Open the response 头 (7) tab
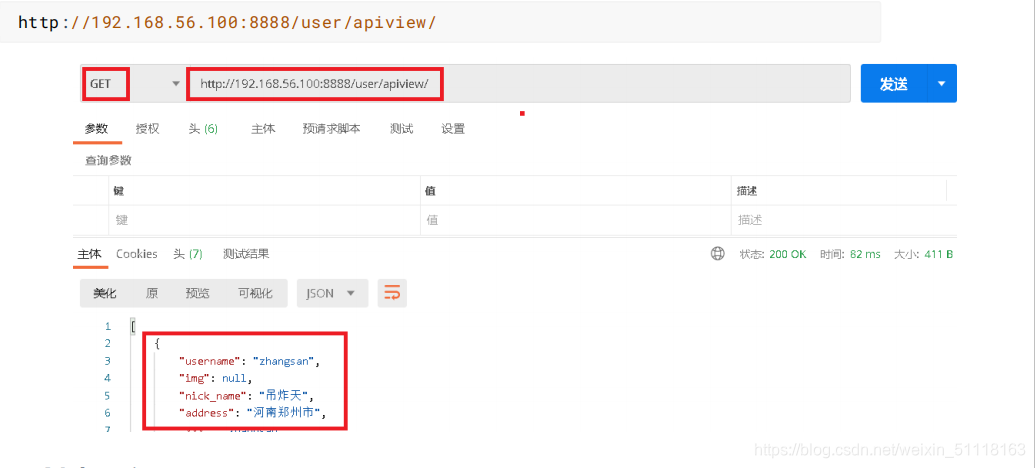This screenshot has width=1035, height=468. tap(188, 254)
